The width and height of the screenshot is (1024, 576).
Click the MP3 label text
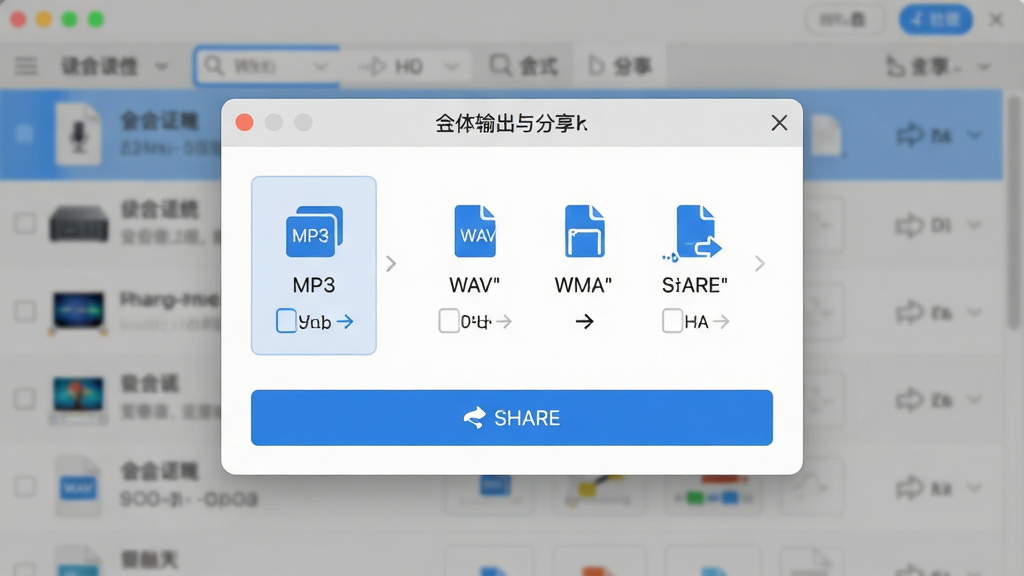[x=314, y=285]
